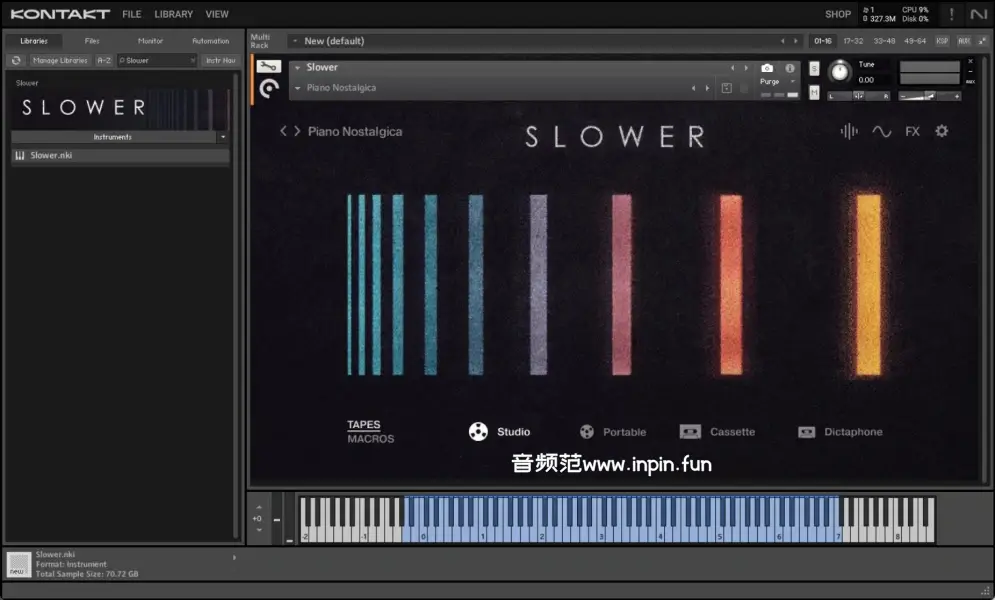Open the instrument info icon
The image size is (995, 600).
click(x=790, y=68)
